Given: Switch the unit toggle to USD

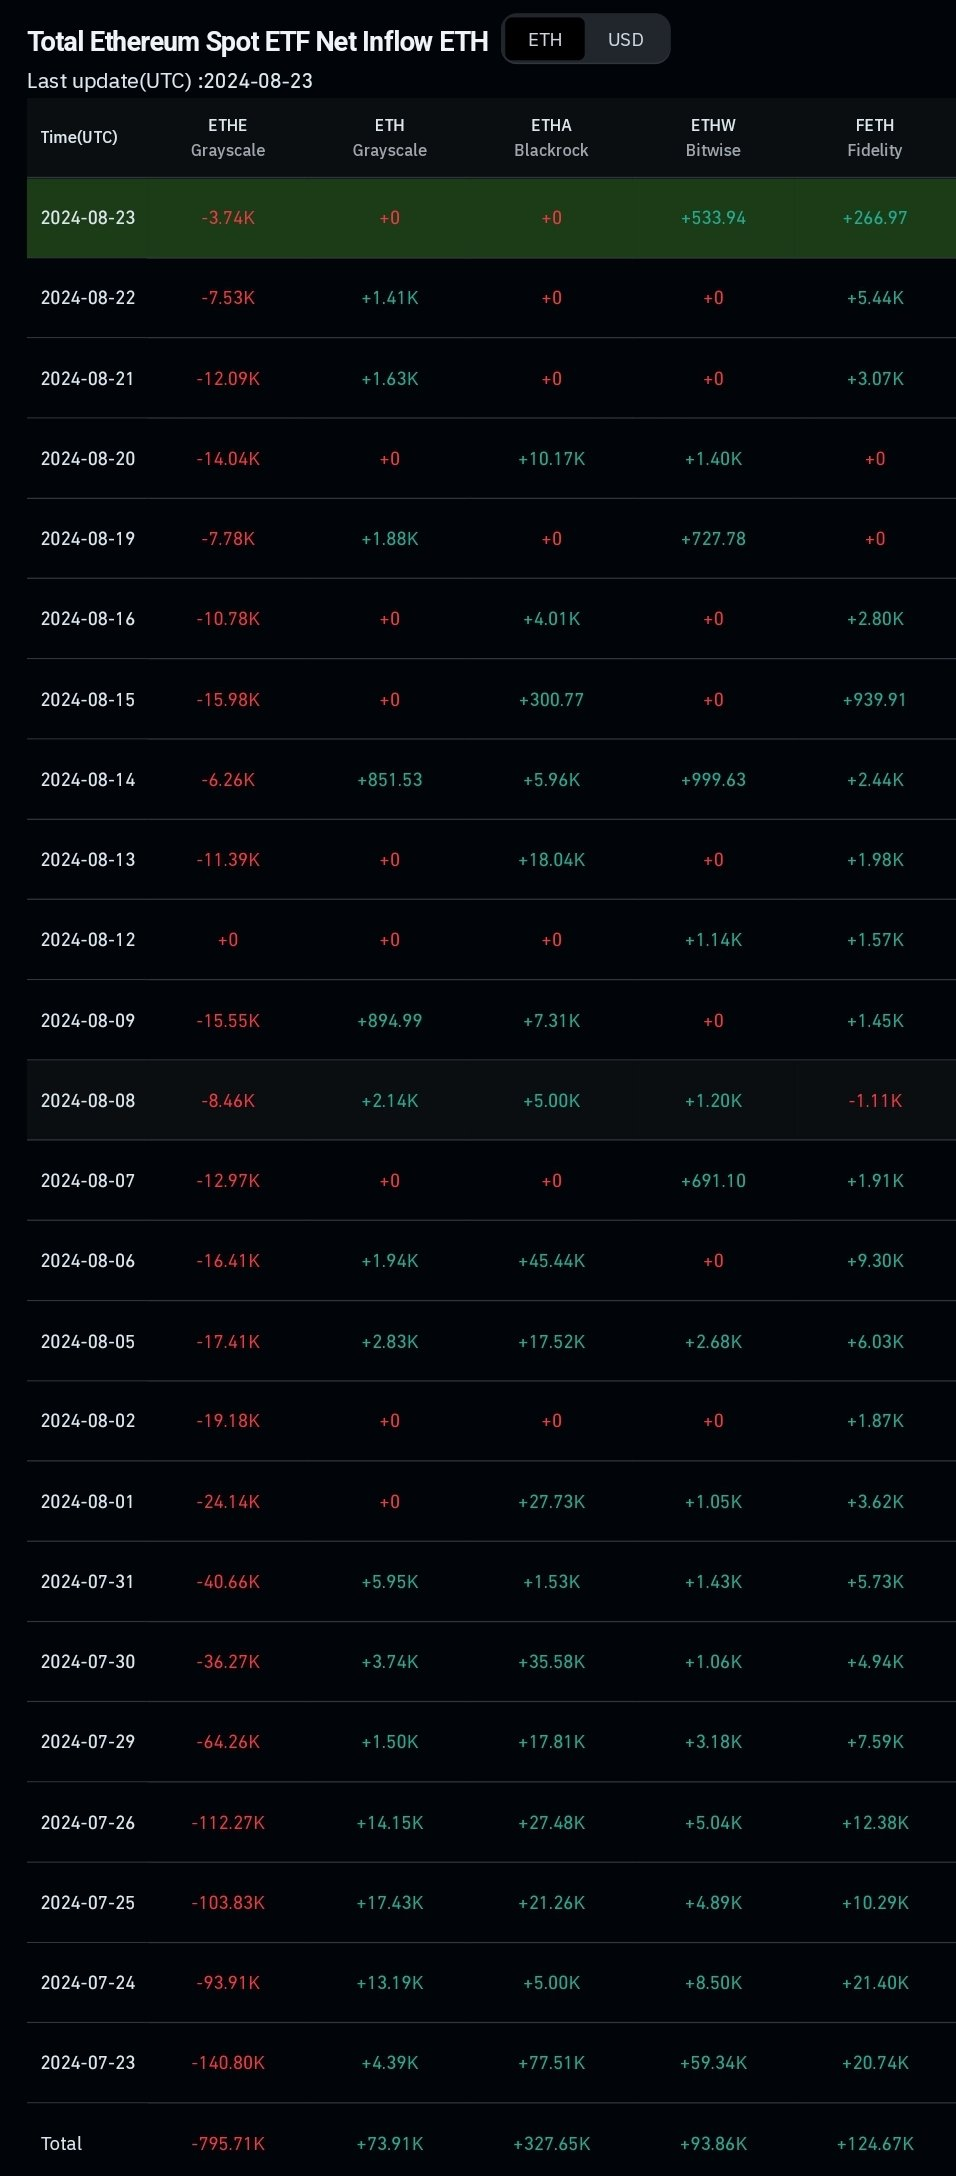Looking at the screenshot, I should pos(626,40).
